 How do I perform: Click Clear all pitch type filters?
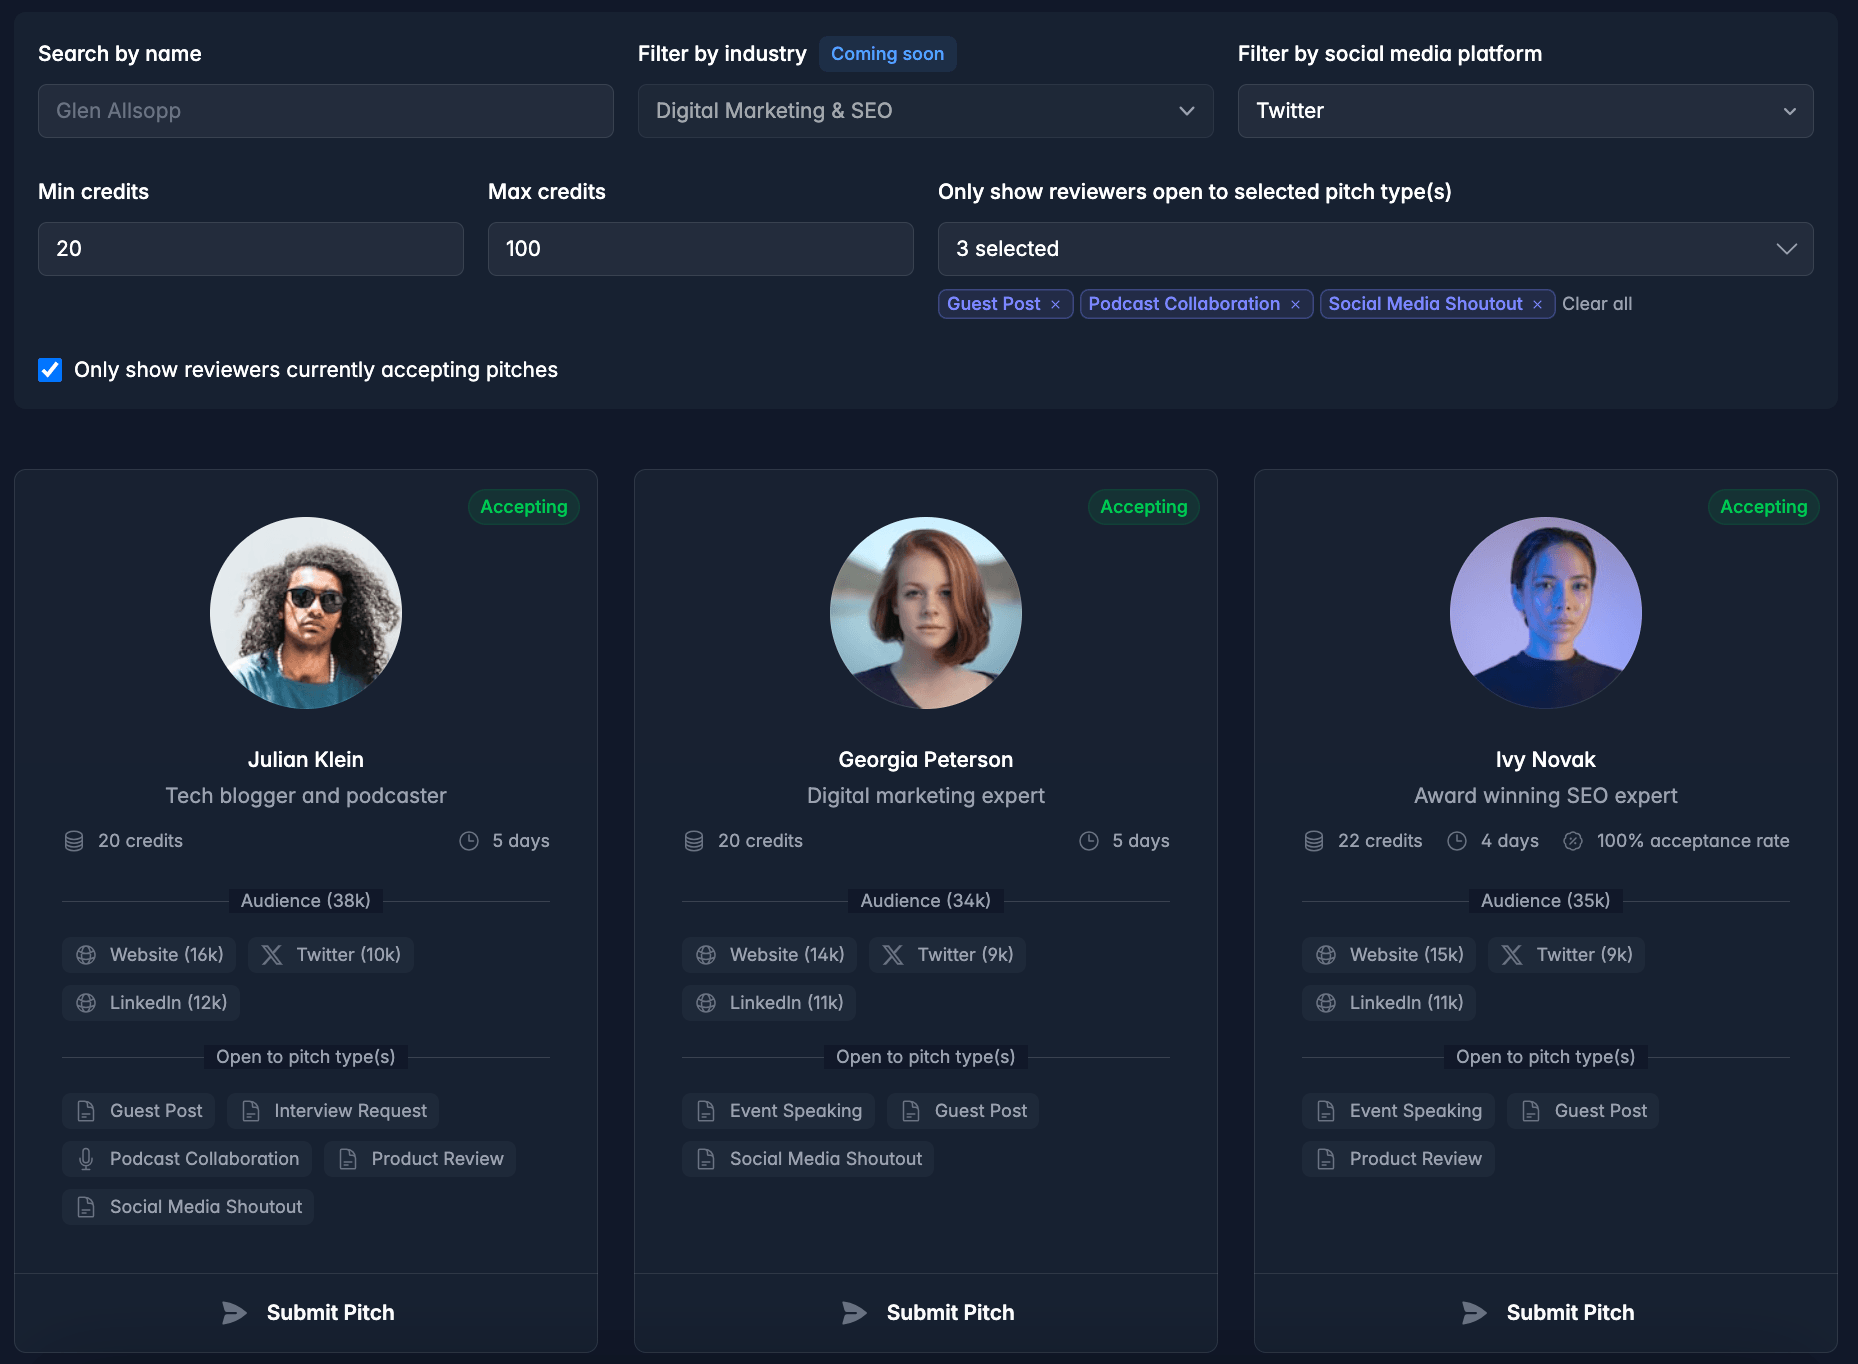click(1597, 304)
